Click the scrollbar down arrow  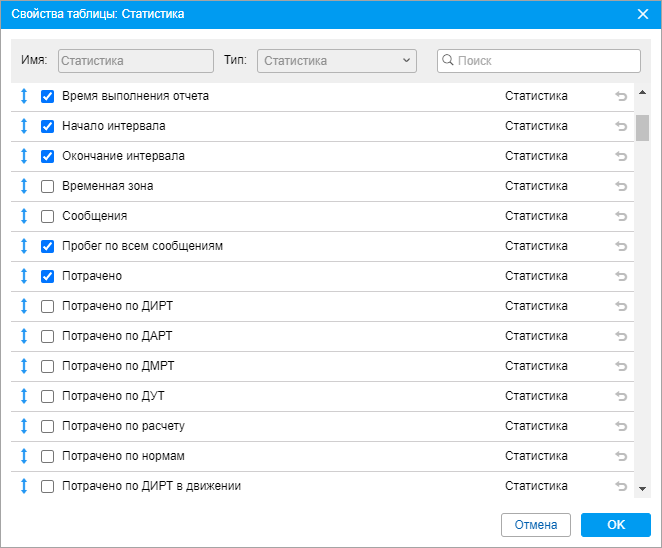[x=642, y=489]
